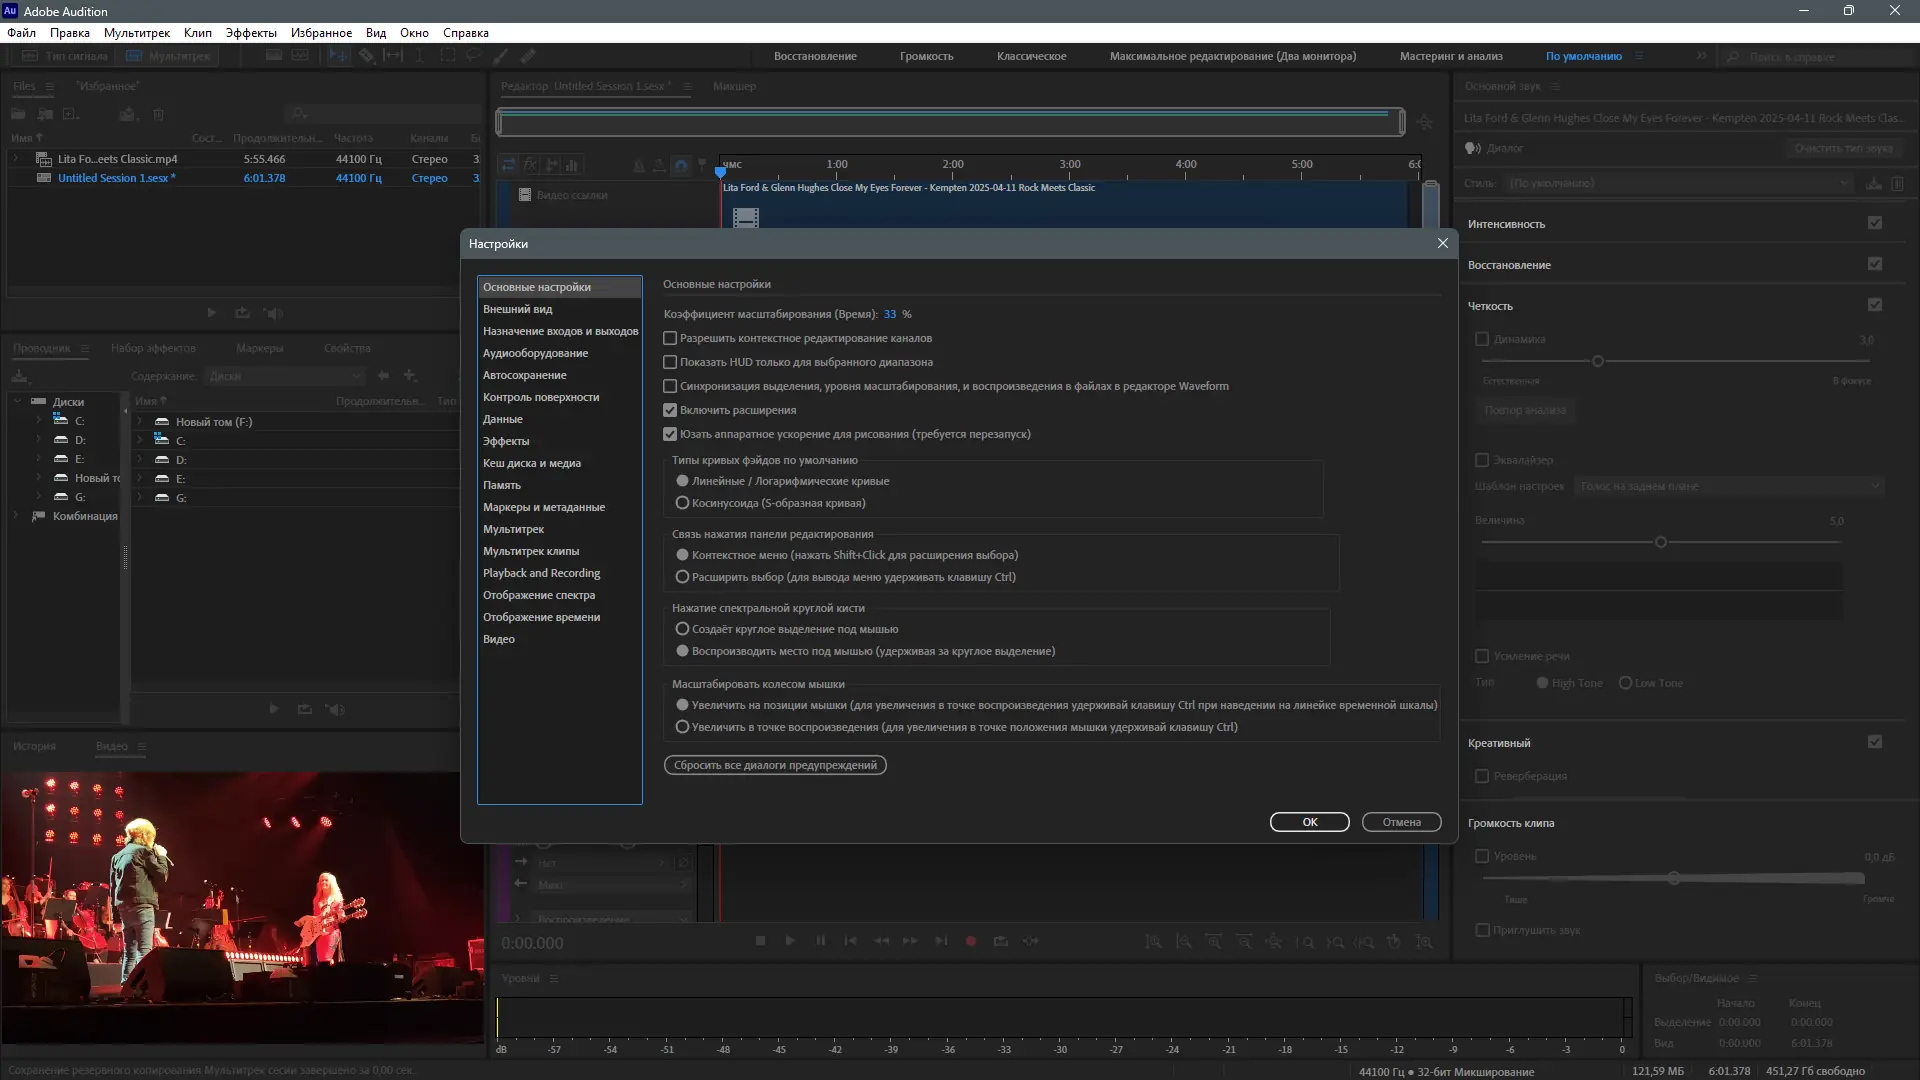The height and width of the screenshot is (1080, 1920).
Task: Toggle loop playback icon in transport
Action: tap(1000, 941)
